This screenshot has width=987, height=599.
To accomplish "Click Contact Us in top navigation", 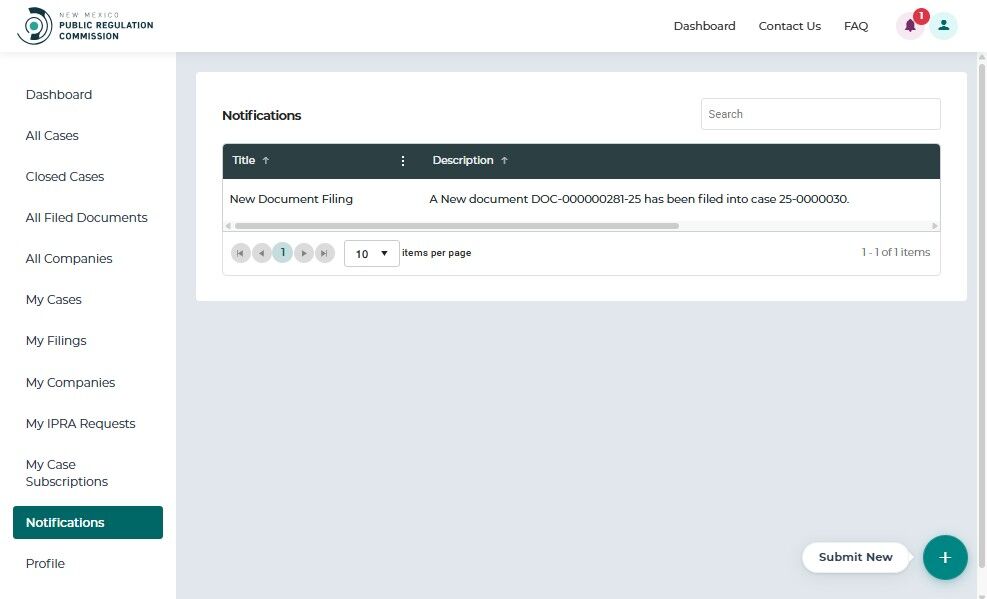I will [789, 26].
